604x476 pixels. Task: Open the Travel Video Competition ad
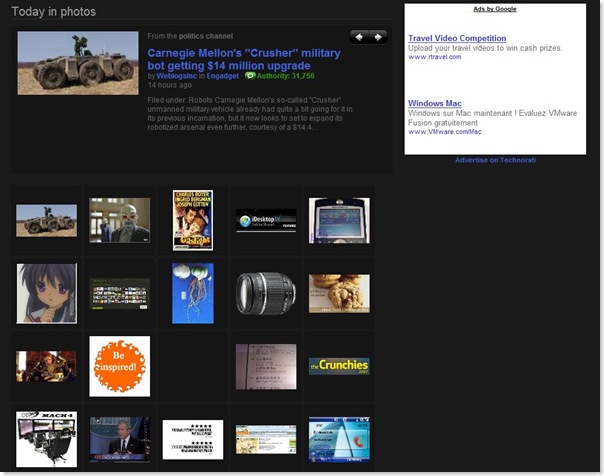pyautogui.click(x=457, y=38)
